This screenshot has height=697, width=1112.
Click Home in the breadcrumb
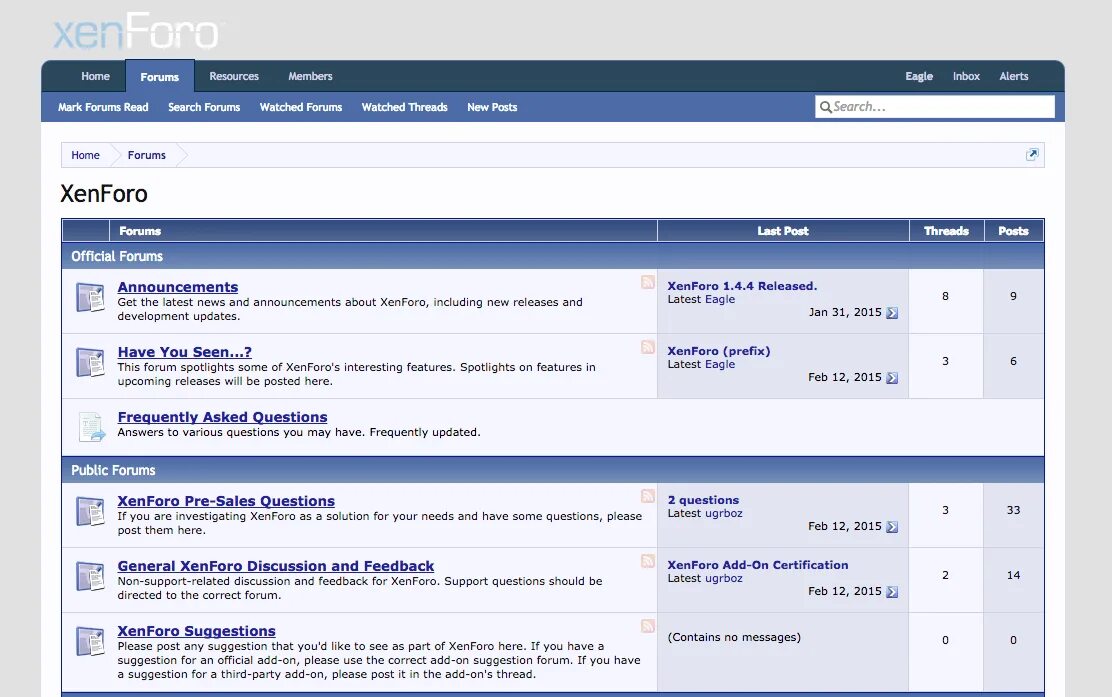(x=85, y=155)
